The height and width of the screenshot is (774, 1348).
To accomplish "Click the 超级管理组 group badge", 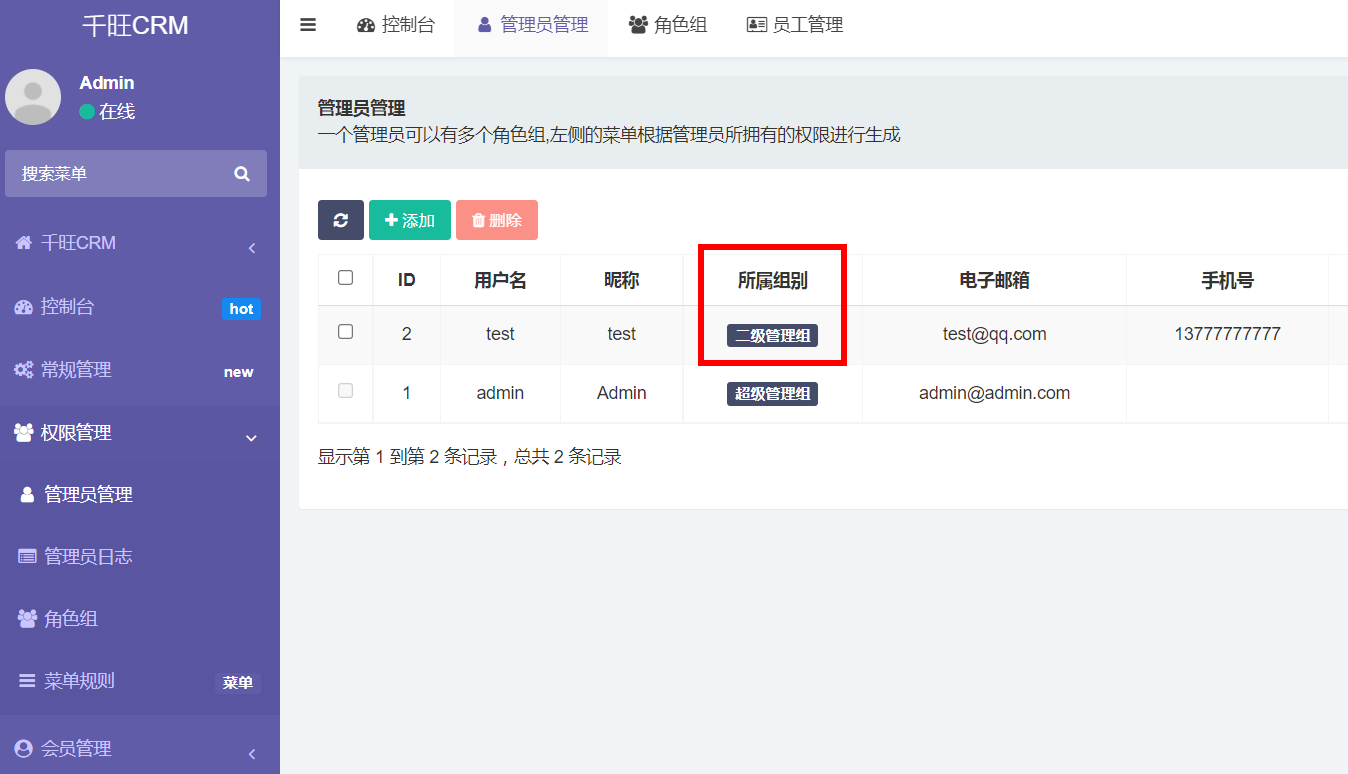I will pyautogui.click(x=772, y=394).
